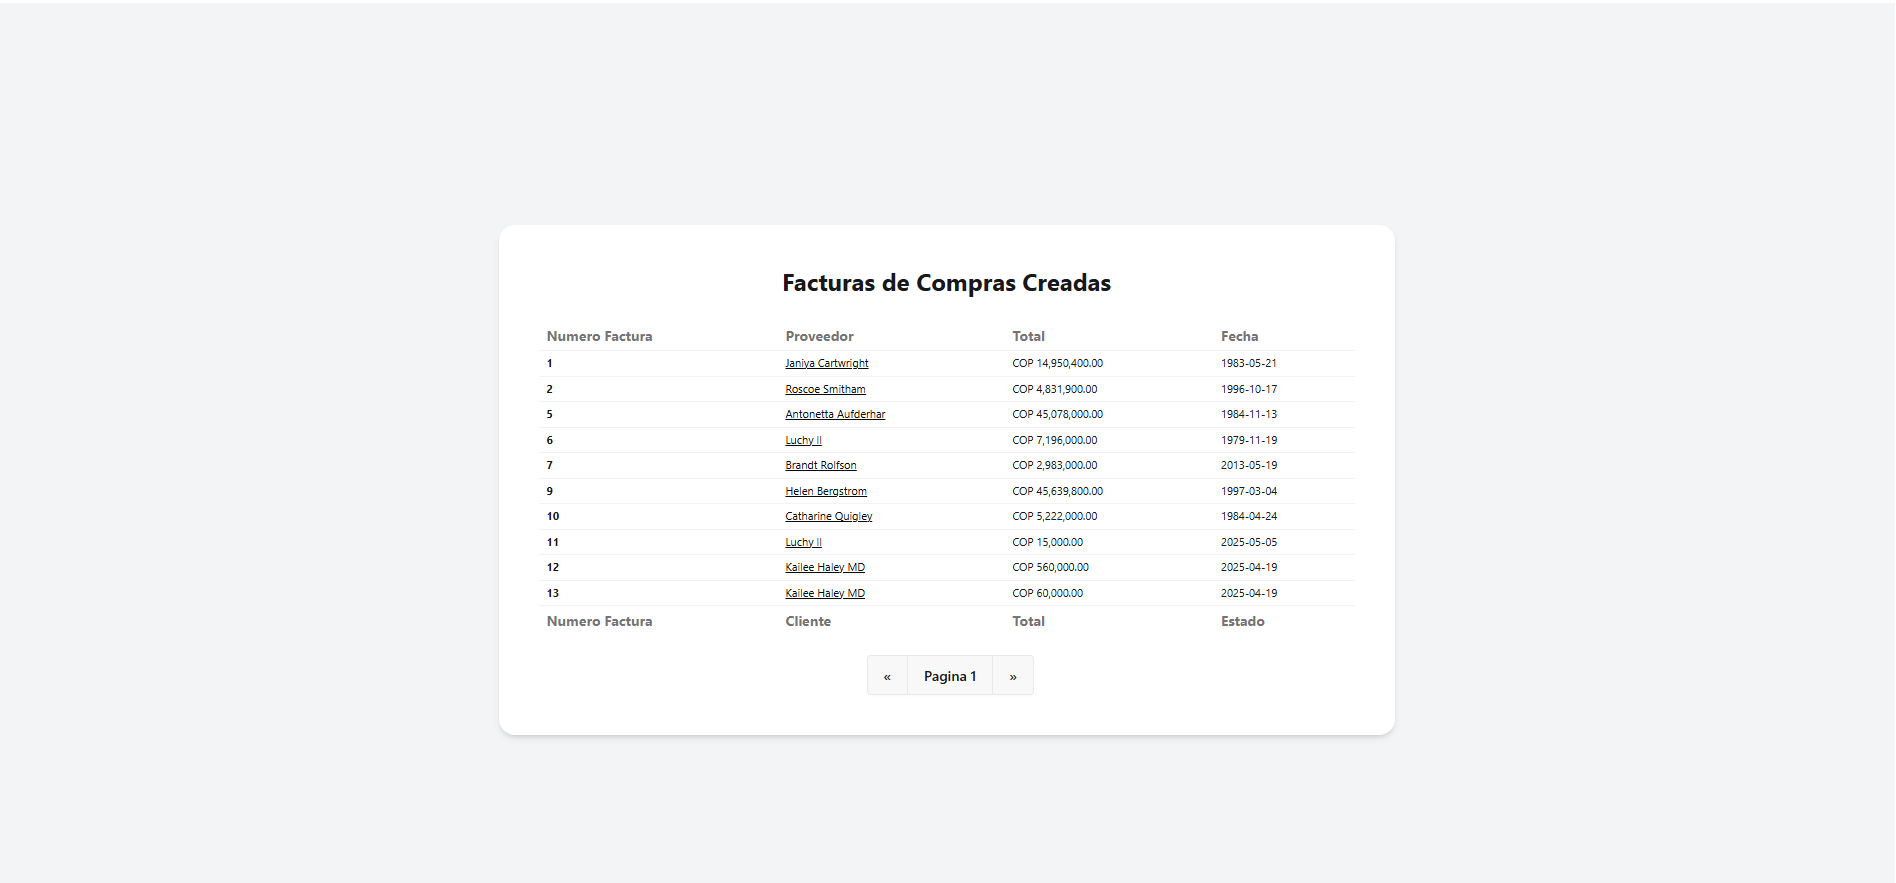Select supplier Brandt Rolfson
Viewport: 1896px width, 883px height.
[x=820, y=465]
